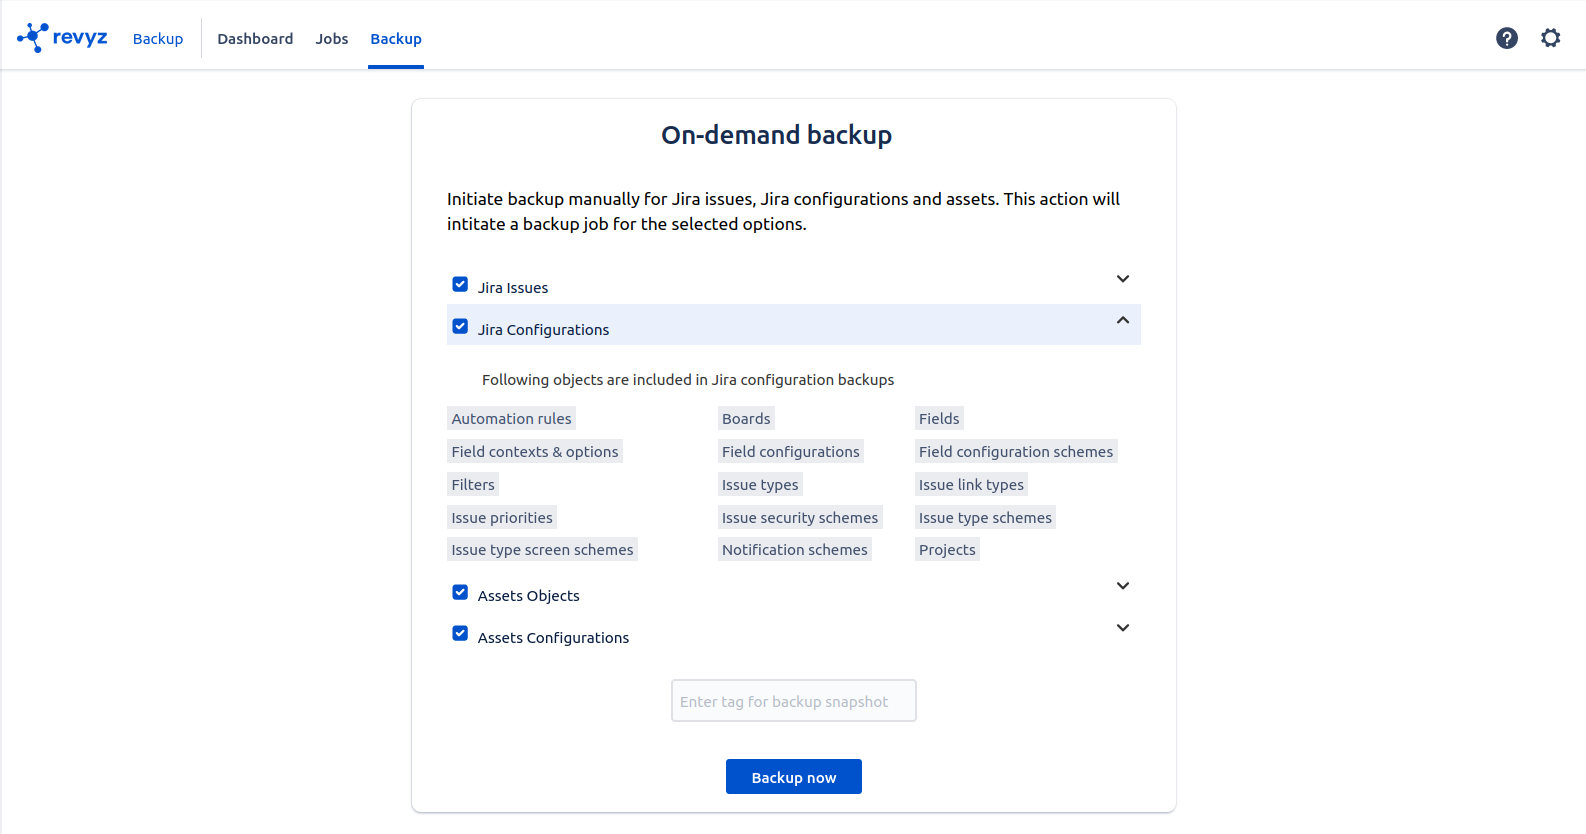The image size is (1586, 834).
Task: Disable the Assets Configurations checkbox
Action: coord(460,634)
